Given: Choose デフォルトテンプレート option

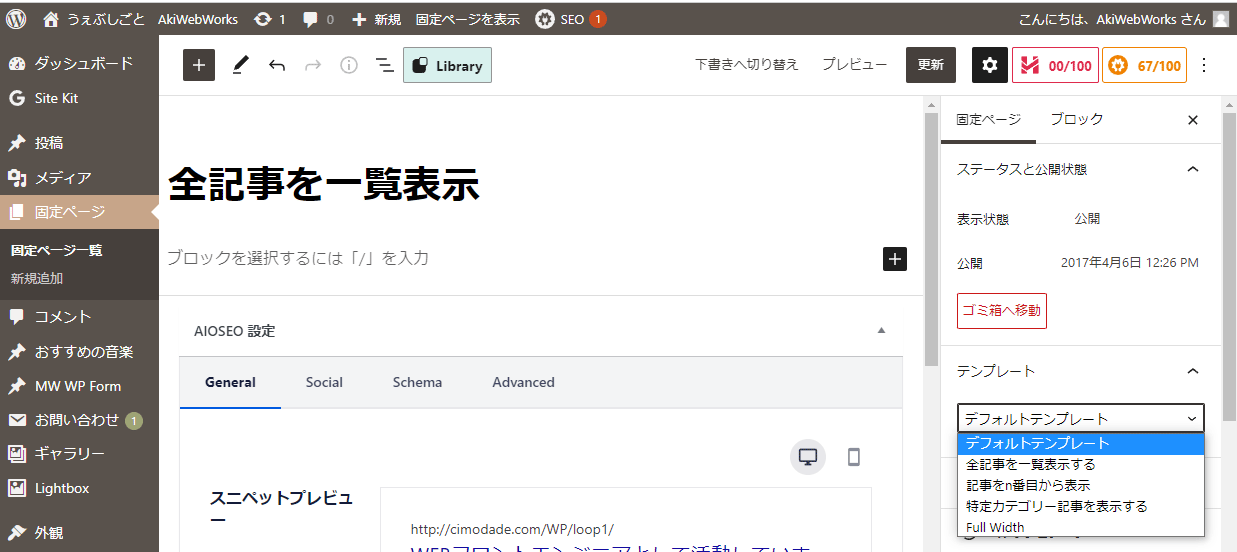Looking at the screenshot, I should (x=1080, y=443).
